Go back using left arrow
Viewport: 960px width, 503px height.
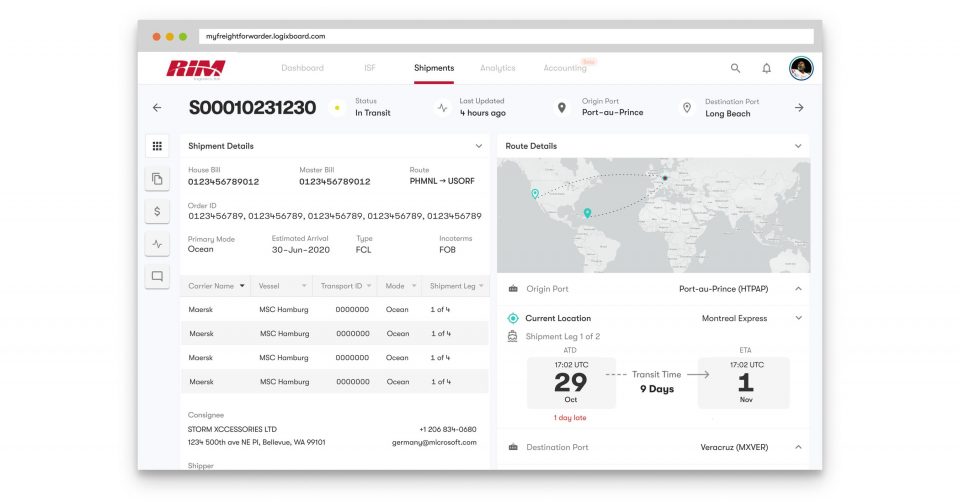click(157, 108)
